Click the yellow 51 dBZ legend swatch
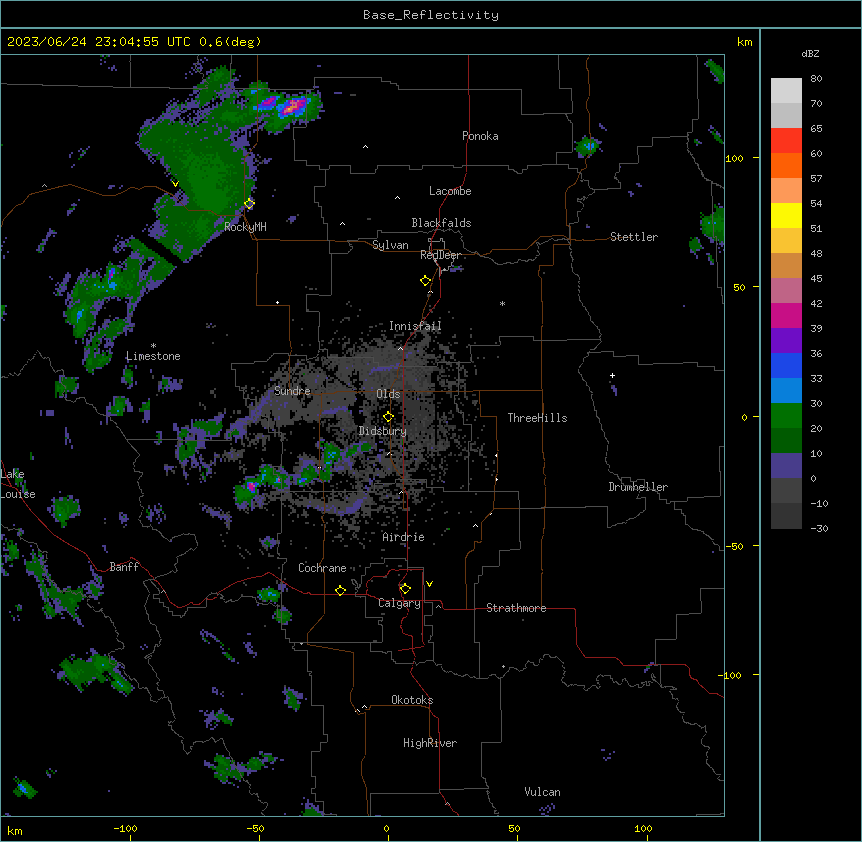 786,215
